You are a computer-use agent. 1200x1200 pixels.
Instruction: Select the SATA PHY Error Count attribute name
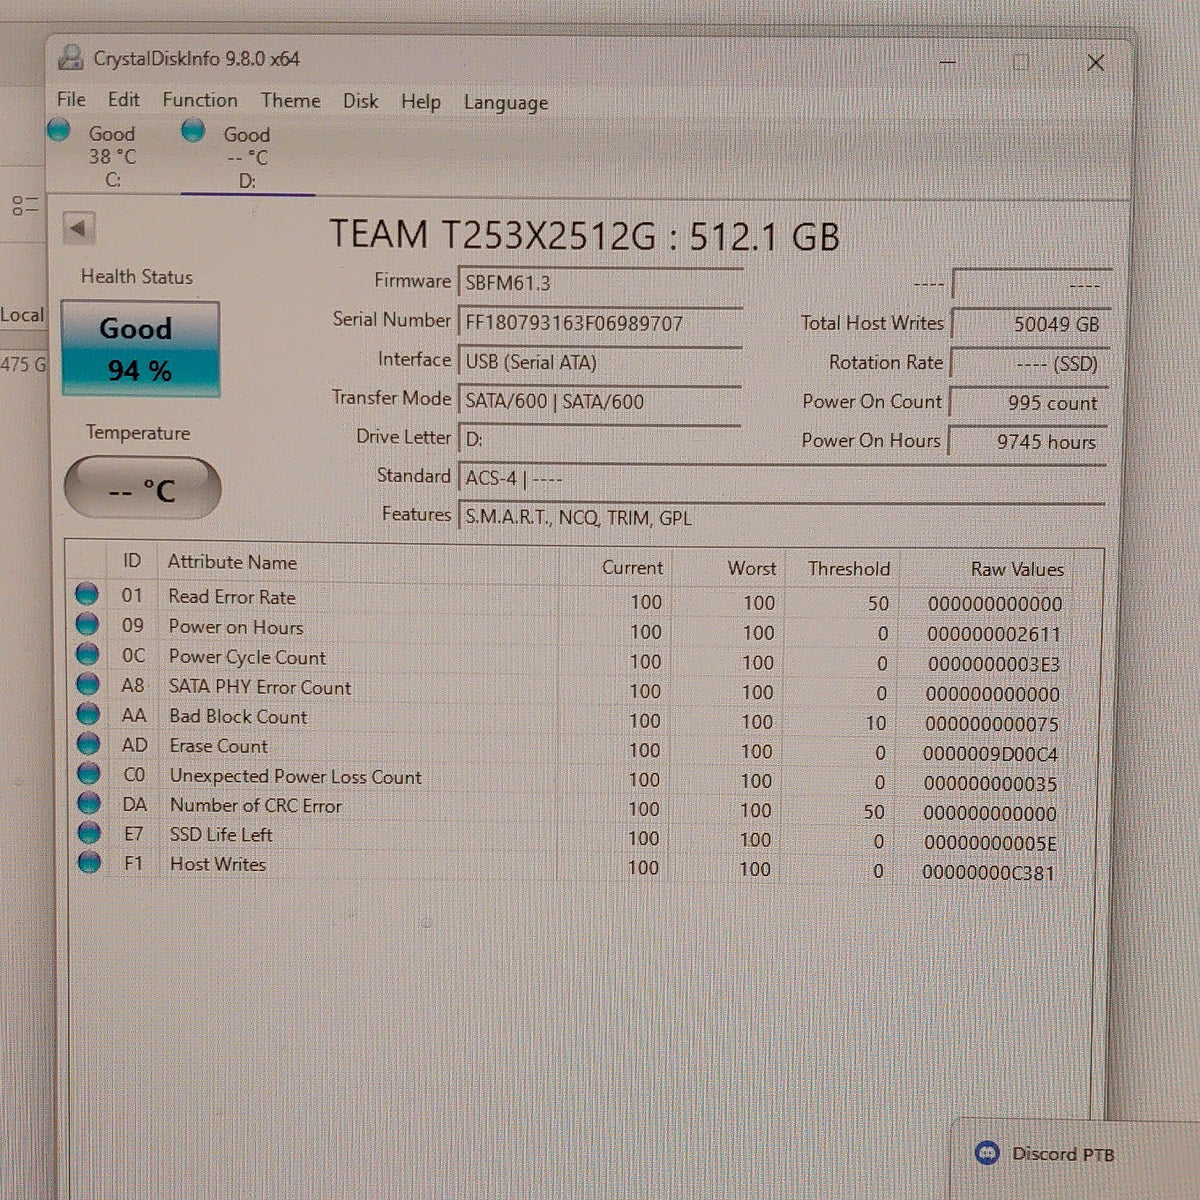click(260, 687)
